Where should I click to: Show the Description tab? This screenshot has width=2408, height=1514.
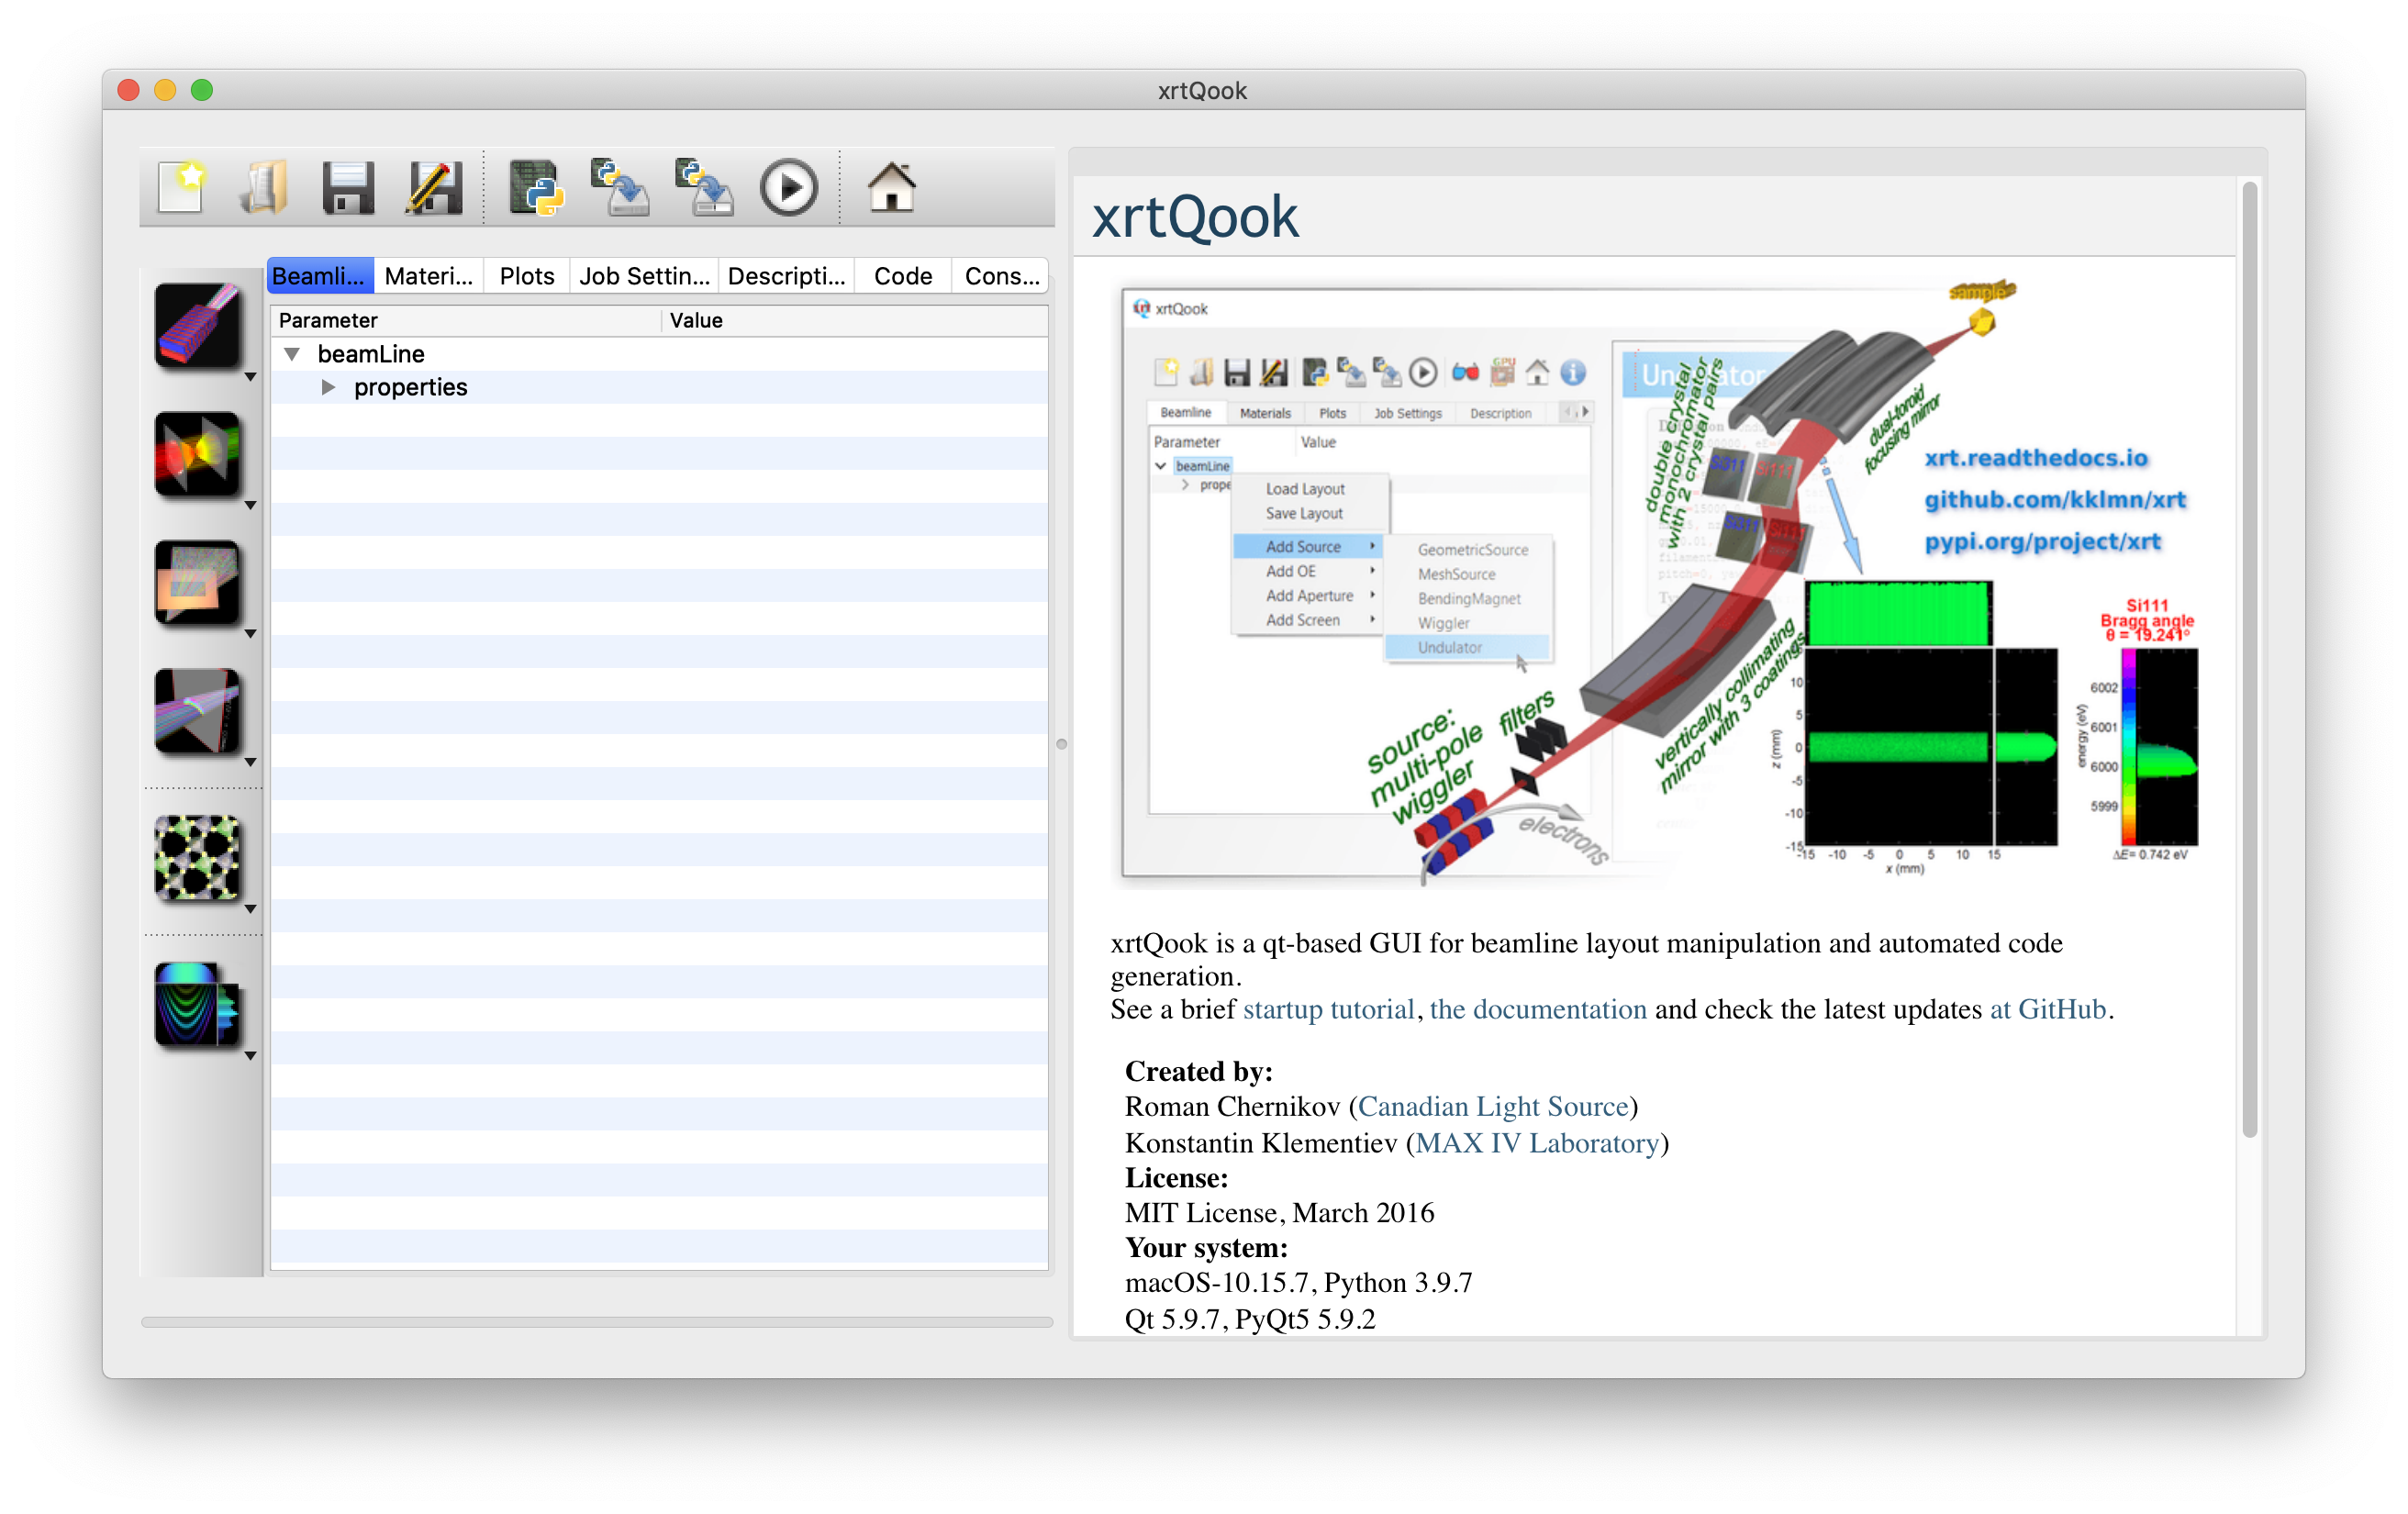coord(787,276)
